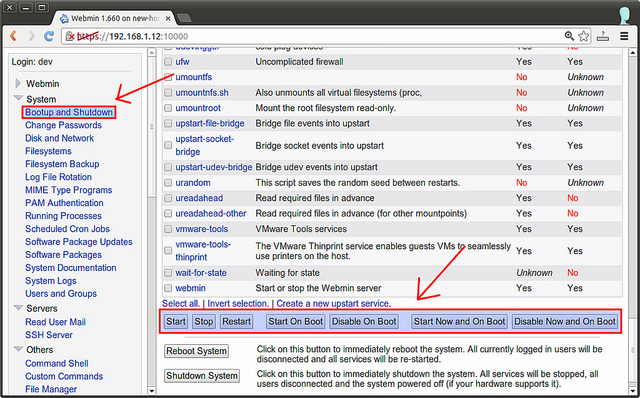Collapse the Others category
640x398 pixels.
tap(18, 349)
